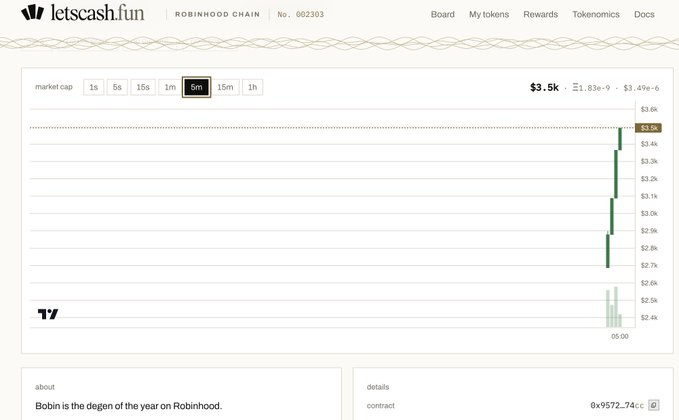Click the latest green candle at $3.5k

tap(620, 139)
